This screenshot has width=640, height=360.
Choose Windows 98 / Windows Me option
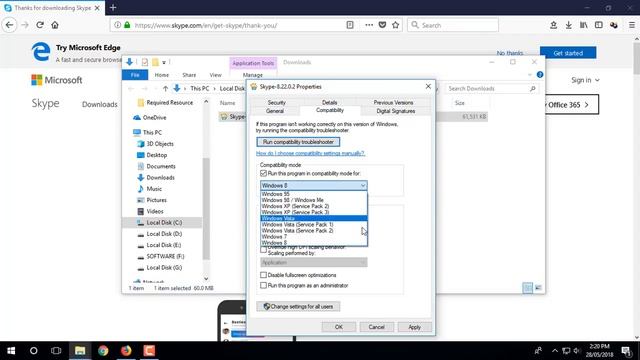313,200
